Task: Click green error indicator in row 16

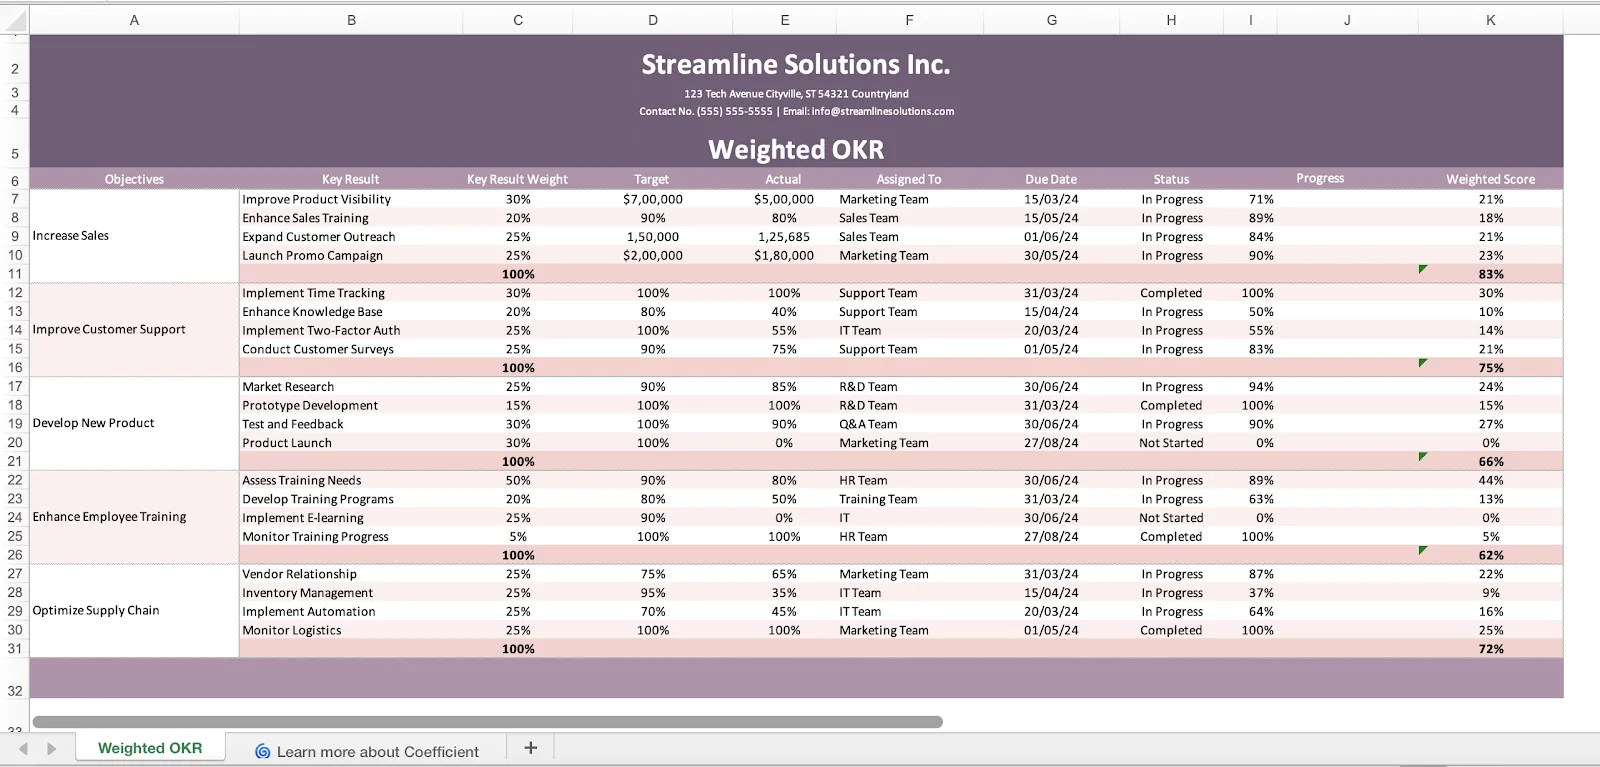Action: tap(1423, 363)
